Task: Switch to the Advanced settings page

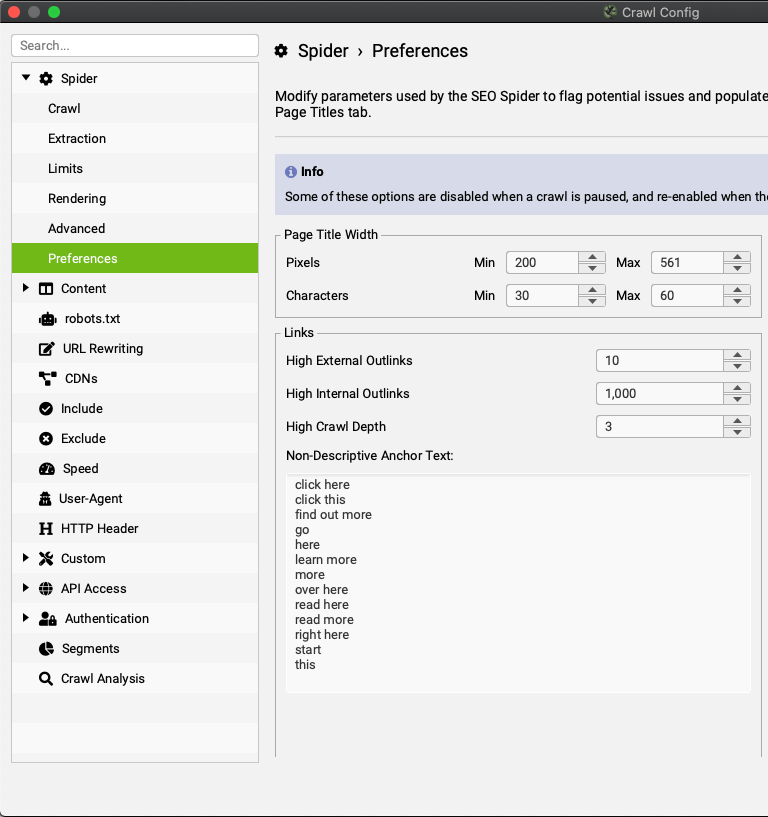Action: (x=77, y=228)
